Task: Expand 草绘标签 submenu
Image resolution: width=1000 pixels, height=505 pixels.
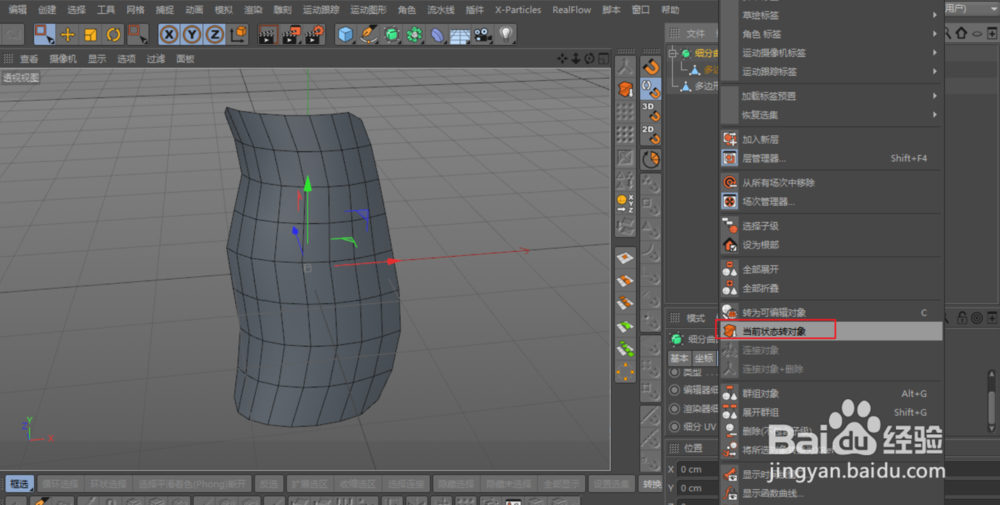Action: (832, 15)
